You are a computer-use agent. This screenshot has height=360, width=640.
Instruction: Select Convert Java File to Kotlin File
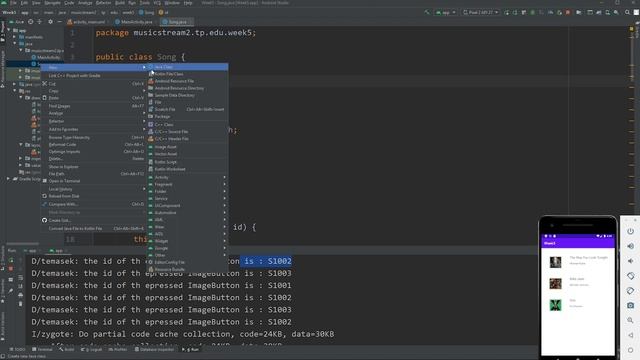click(x=93, y=229)
